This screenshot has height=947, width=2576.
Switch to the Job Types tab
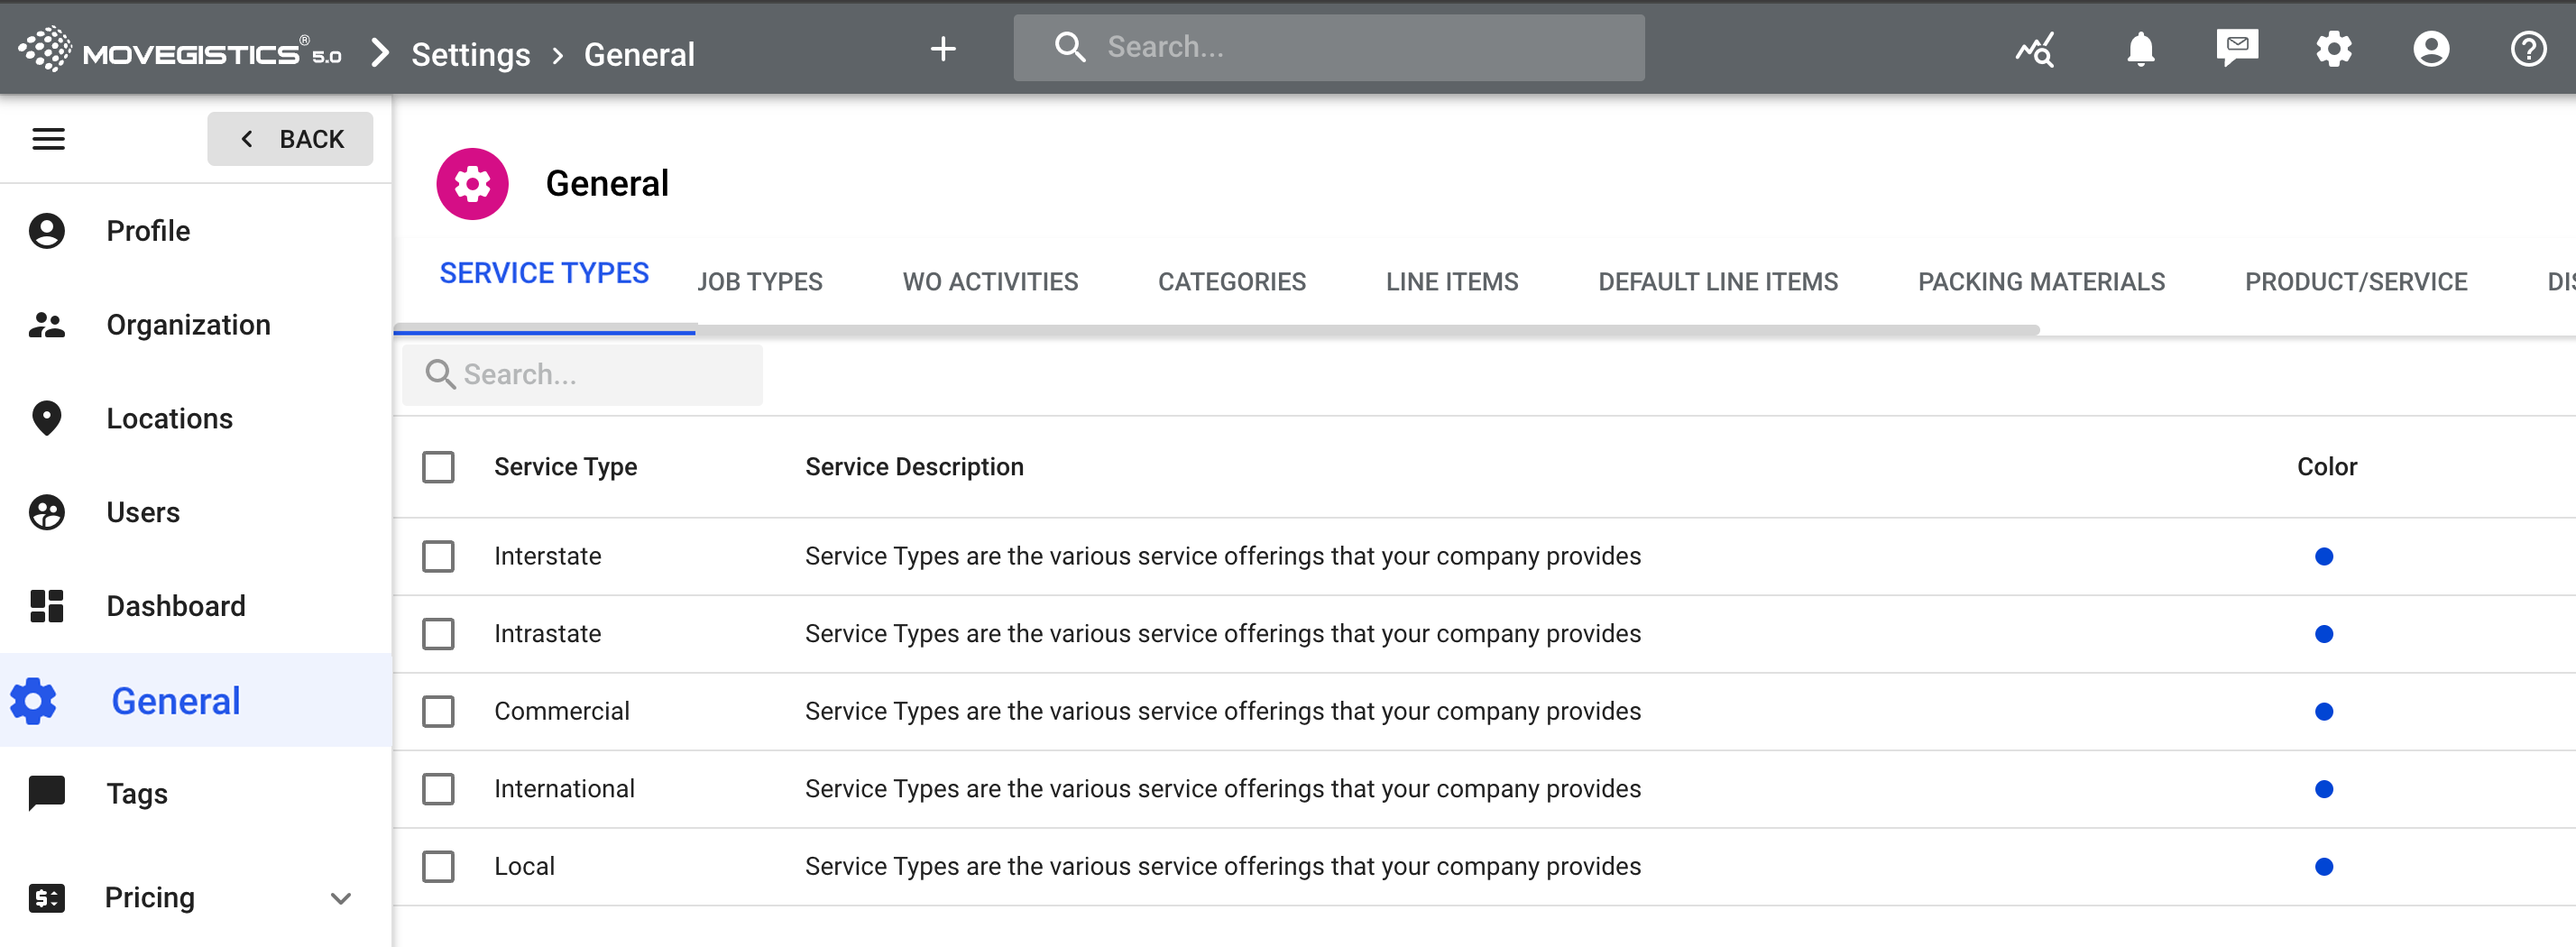point(759,282)
